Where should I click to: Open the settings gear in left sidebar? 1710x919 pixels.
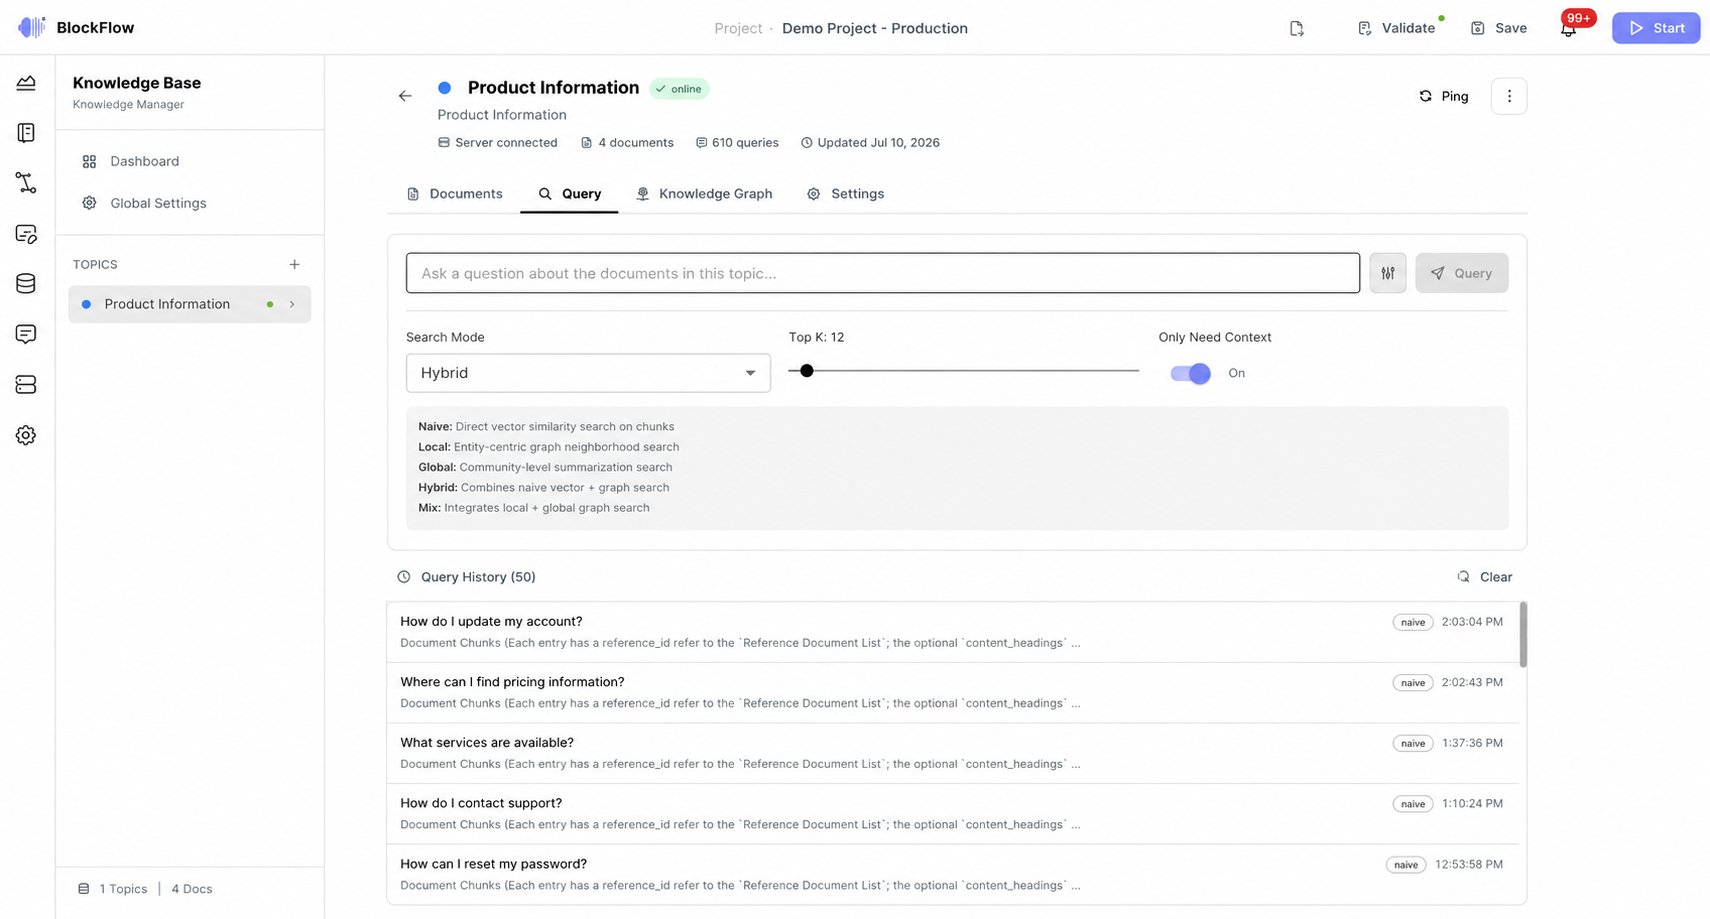point(26,435)
